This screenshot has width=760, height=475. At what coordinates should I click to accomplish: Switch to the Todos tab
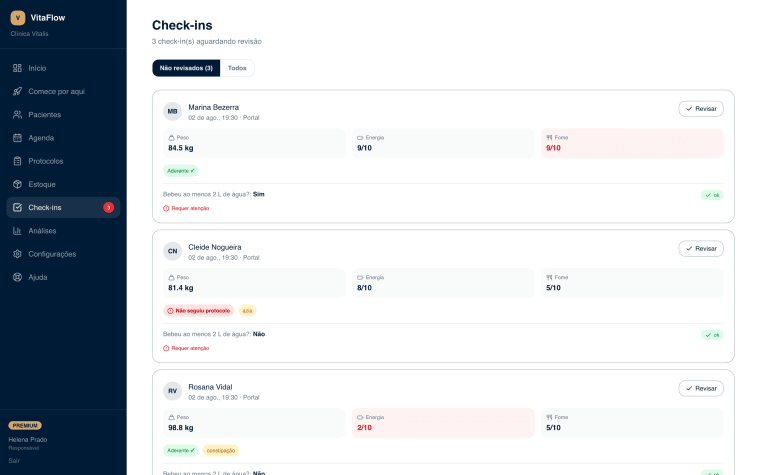237,68
